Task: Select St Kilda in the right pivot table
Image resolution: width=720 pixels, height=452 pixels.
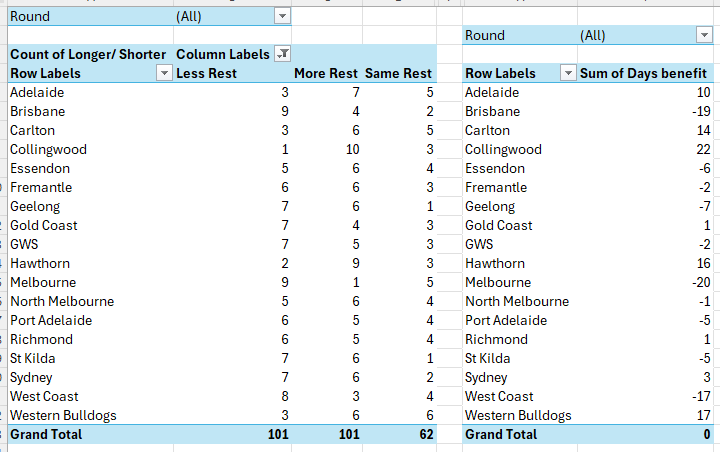Action: (x=488, y=358)
